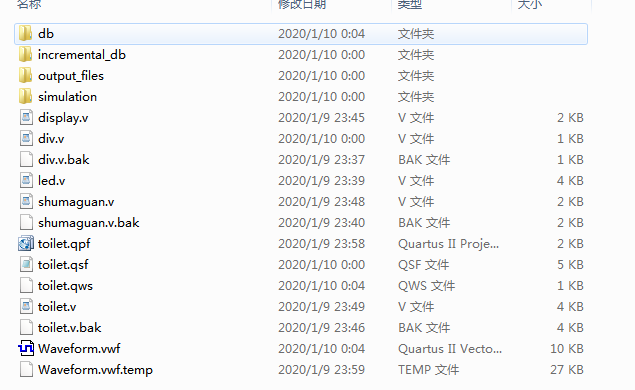Select the output_files folder icon
The width and height of the screenshot is (635, 390).
26,76
